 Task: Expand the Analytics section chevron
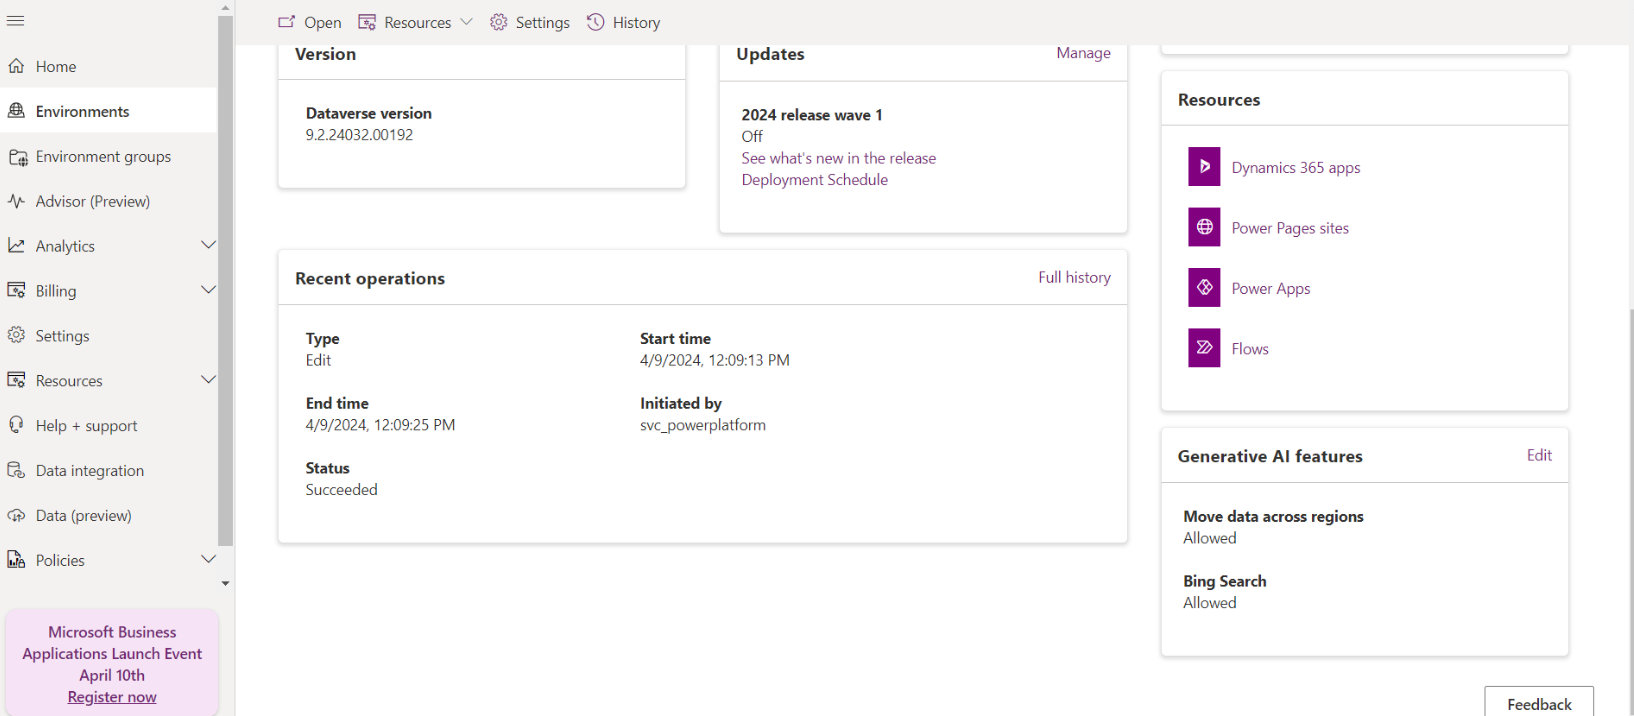pos(208,245)
